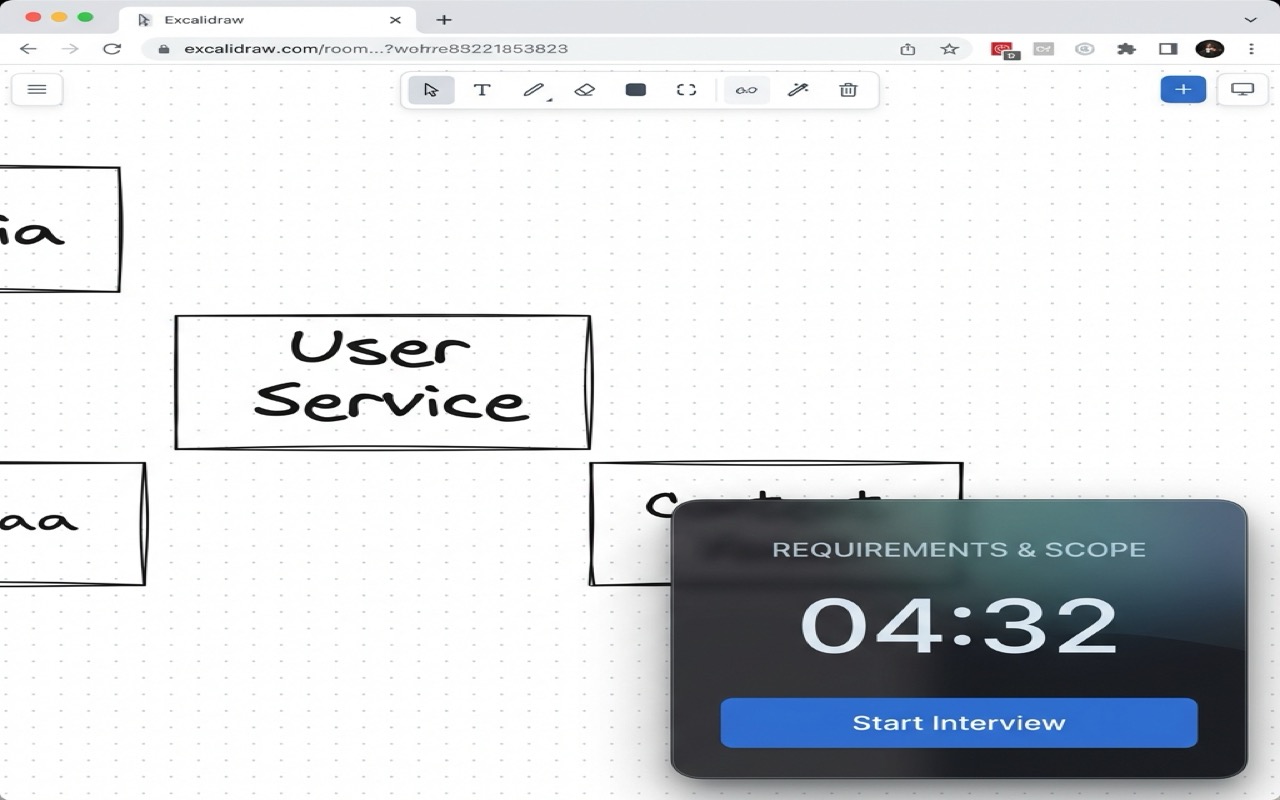Open the Excalidraw hamburger menu
1280x800 pixels.
click(37, 89)
